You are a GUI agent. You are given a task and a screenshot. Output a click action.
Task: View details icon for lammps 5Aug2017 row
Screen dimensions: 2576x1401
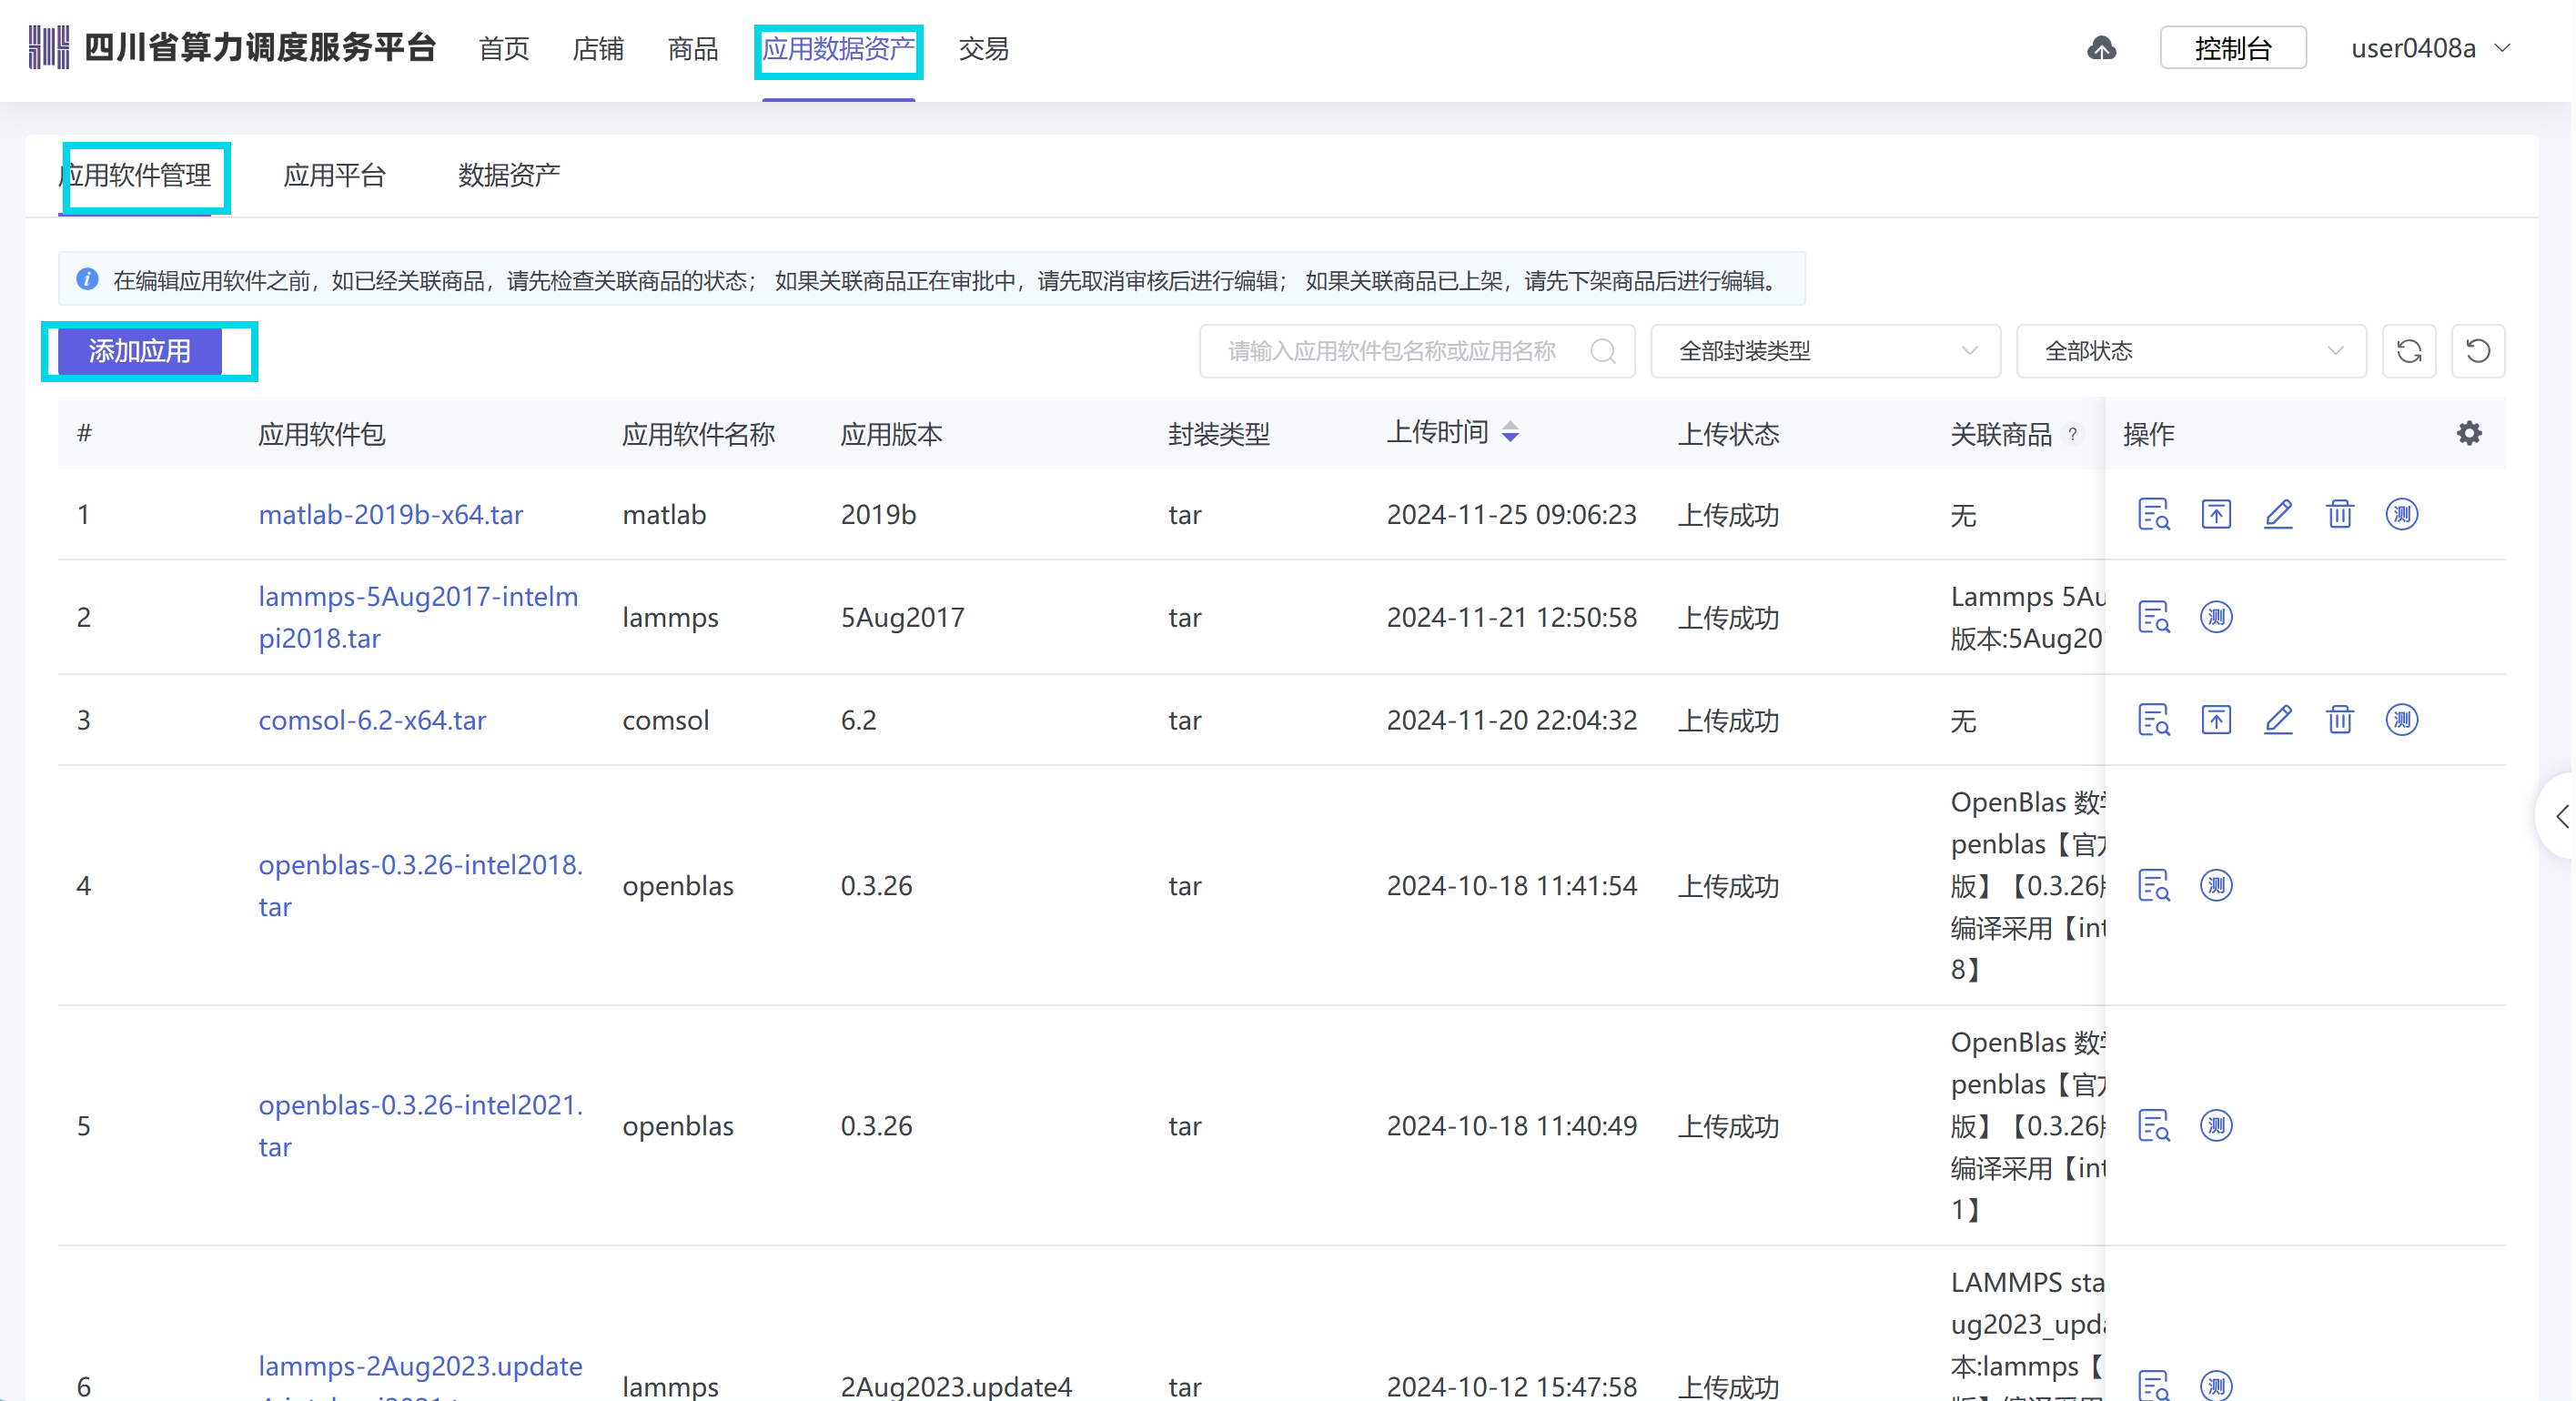pyautogui.click(x=2153, y=617)
